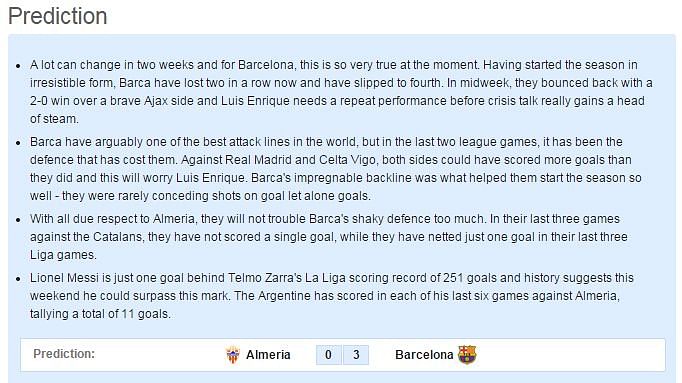682x383 pixels.
Task: Click the paragraph beginning 'Barca have arguably'
Action: [336, 169]
